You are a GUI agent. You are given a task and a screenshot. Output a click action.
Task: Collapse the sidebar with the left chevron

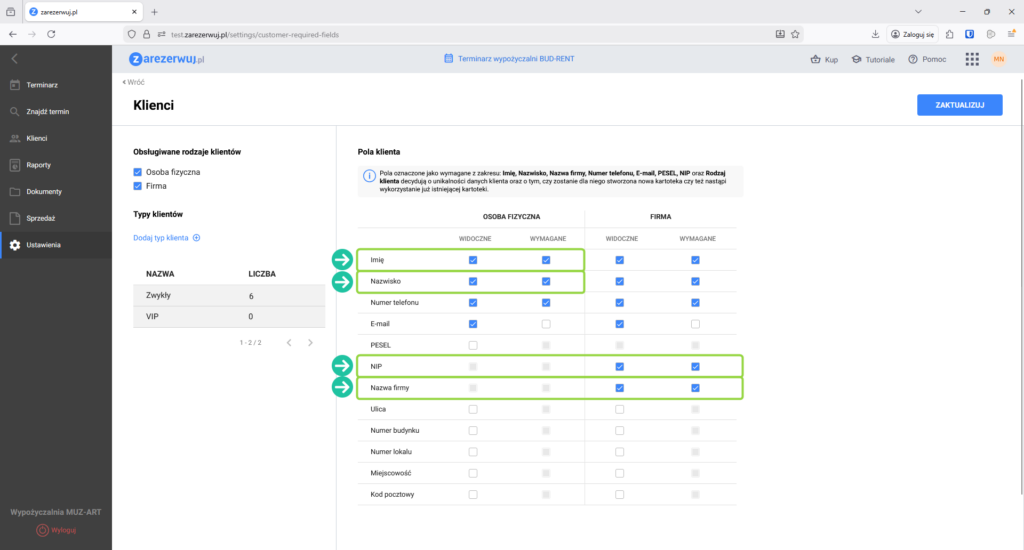(x=15, y=59)
